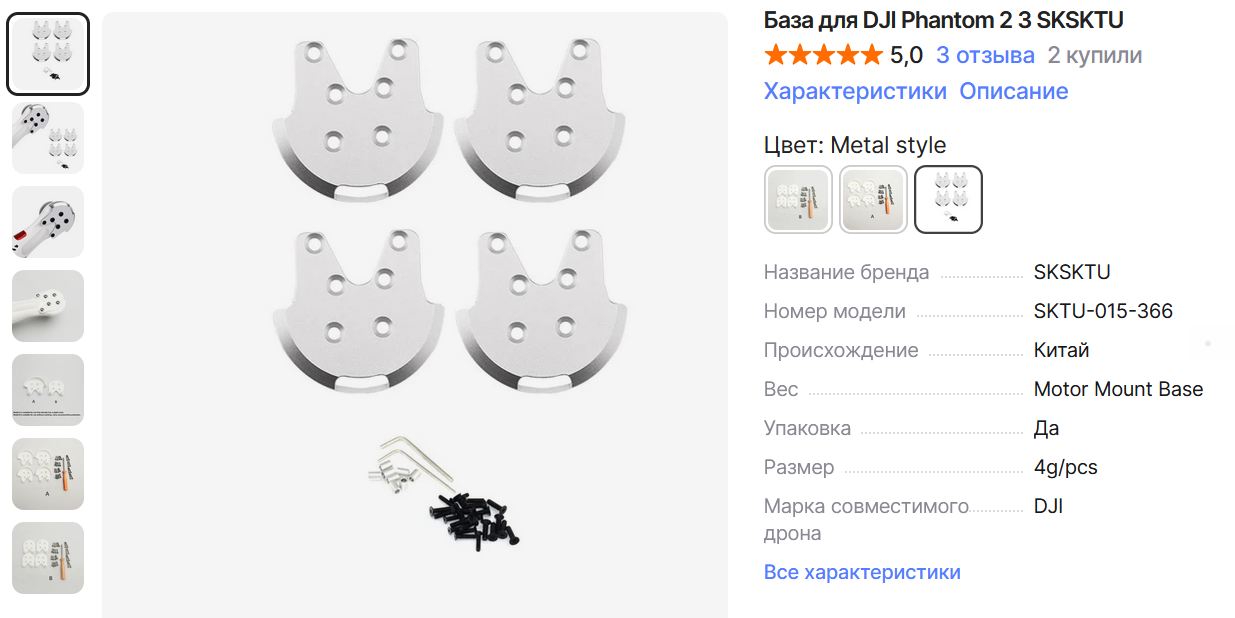
Task: Open the second gallery thumbnail showing drone arm
Action: pyautogui.click(x=48, y=138)
